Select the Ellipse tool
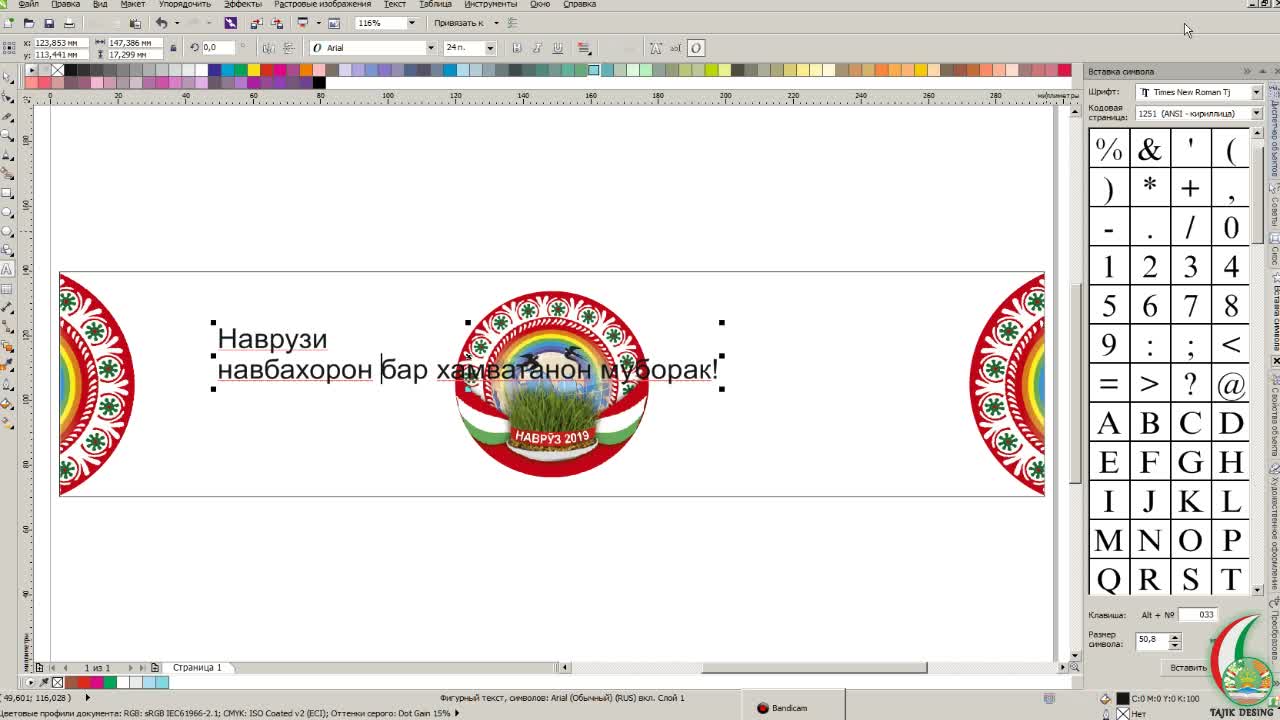Image resolution: width=1280 pixels, height=720 pixels. [x=7, y=212]
